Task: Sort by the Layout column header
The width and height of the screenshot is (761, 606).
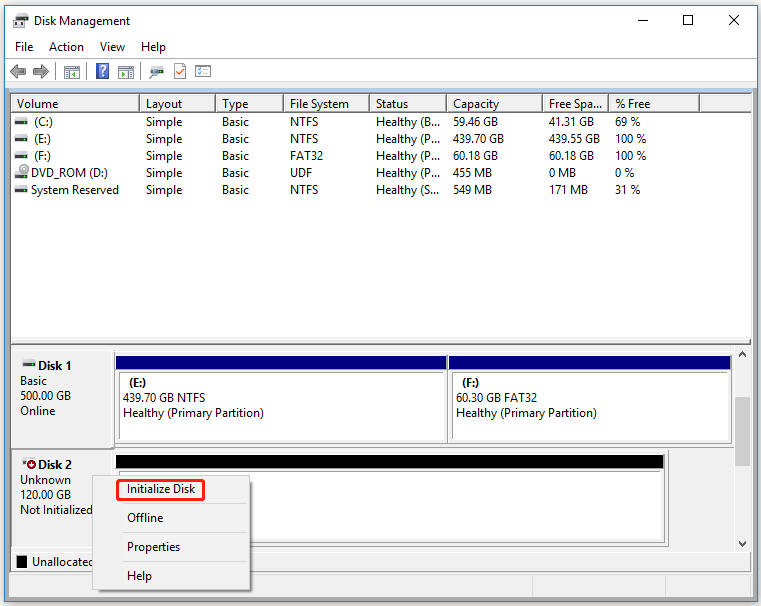Action: 178,104
